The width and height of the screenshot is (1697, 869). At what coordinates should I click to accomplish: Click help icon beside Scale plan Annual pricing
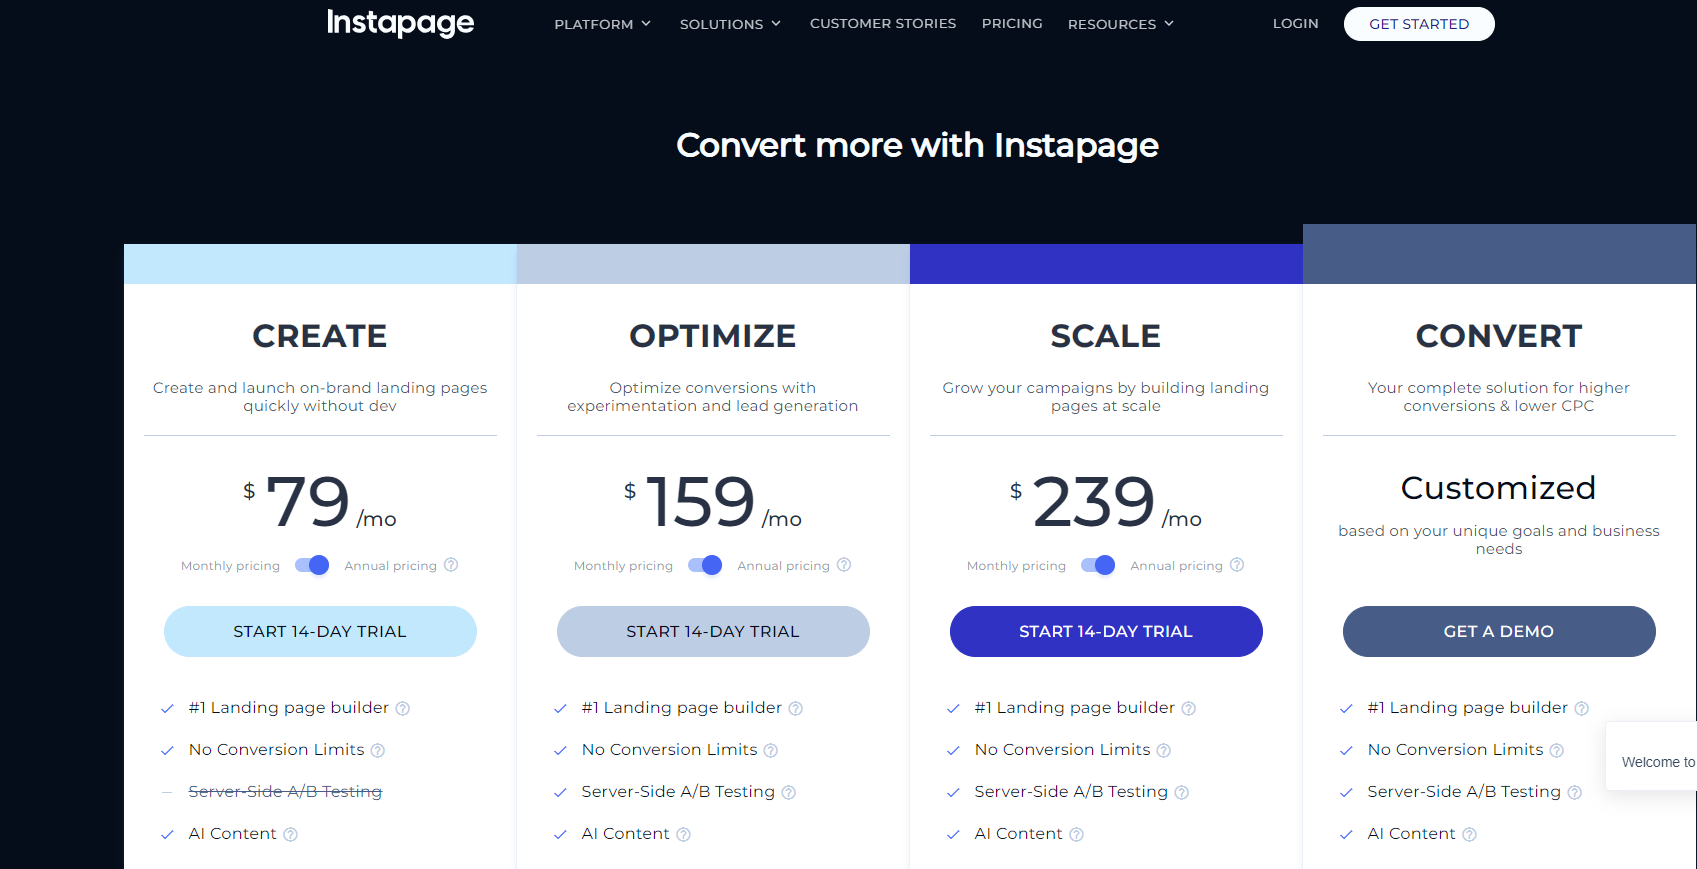click(x=1237, y=565)
